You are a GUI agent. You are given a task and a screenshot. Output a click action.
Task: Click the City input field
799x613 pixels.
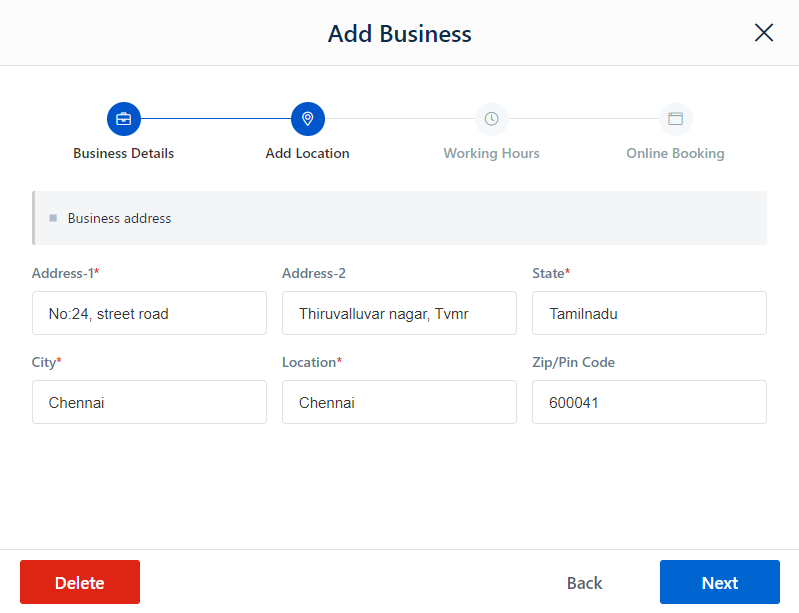point(149,402)
